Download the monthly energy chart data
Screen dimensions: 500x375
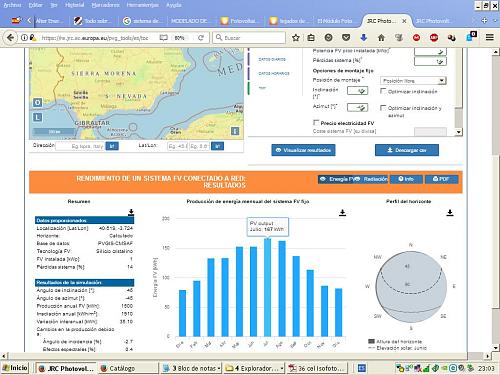(342, 213)
